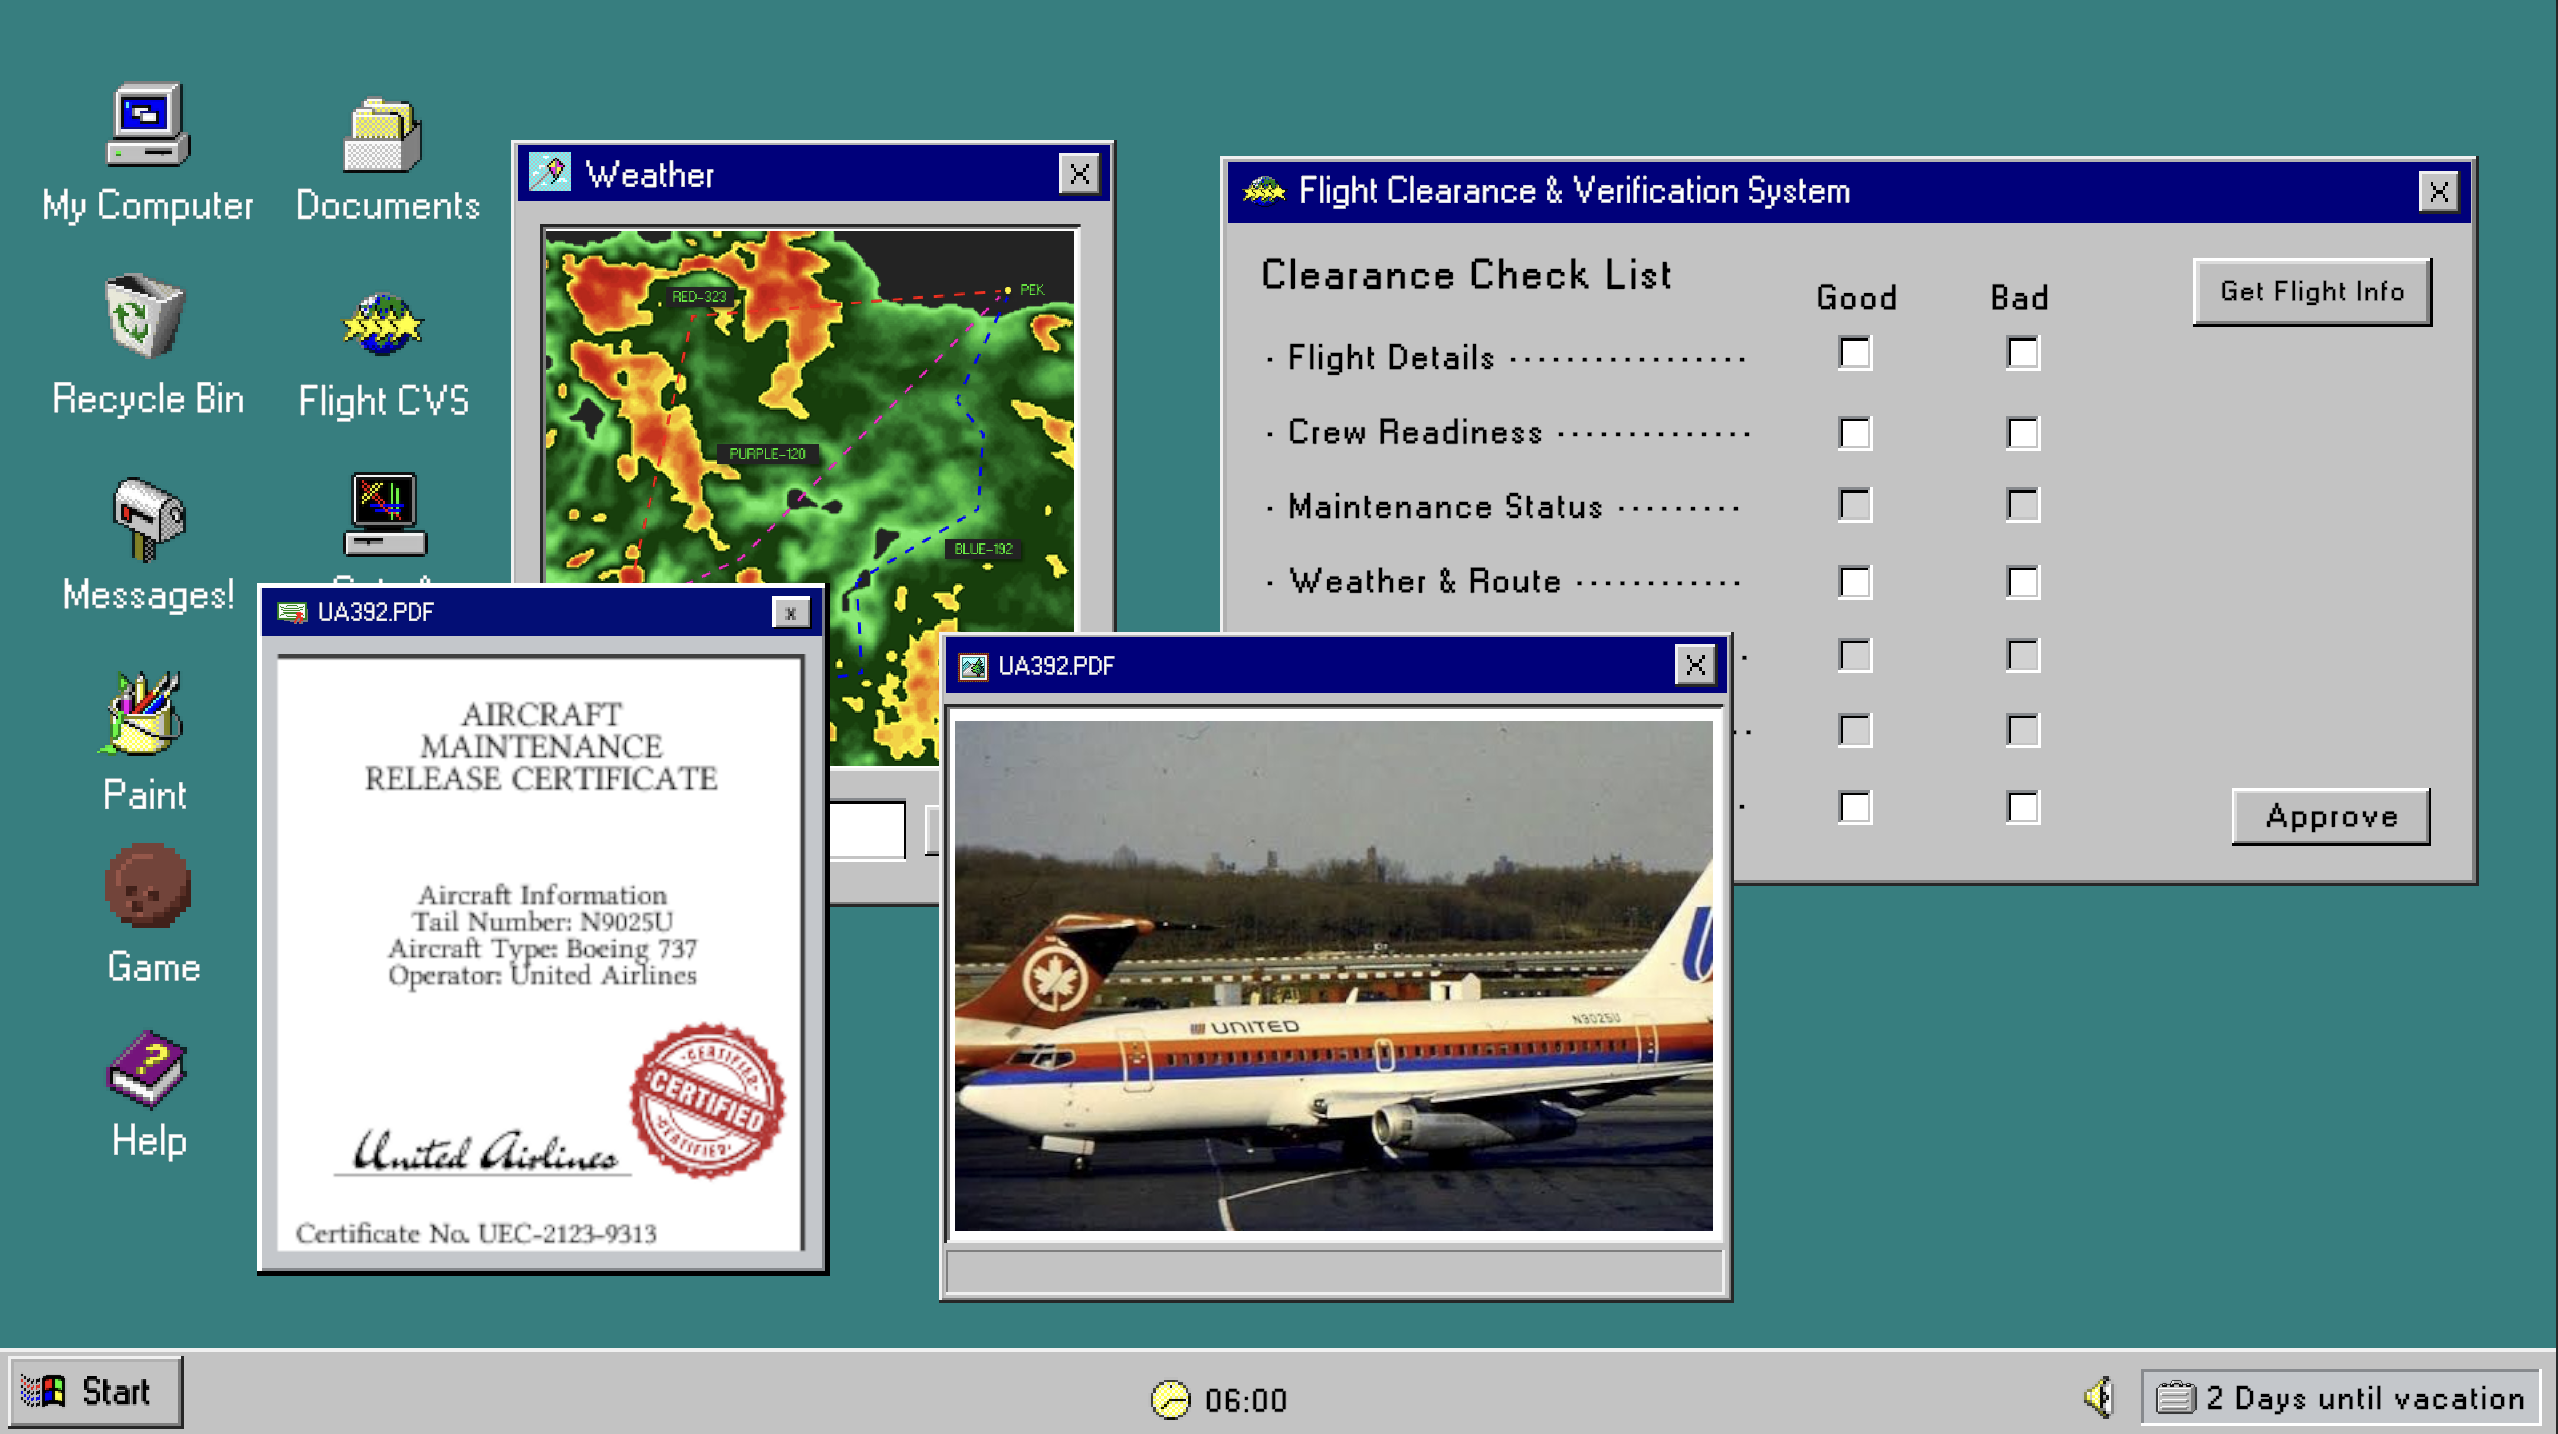
Task: Click the Tail Number: N9025U line
Action: [542, 921]
